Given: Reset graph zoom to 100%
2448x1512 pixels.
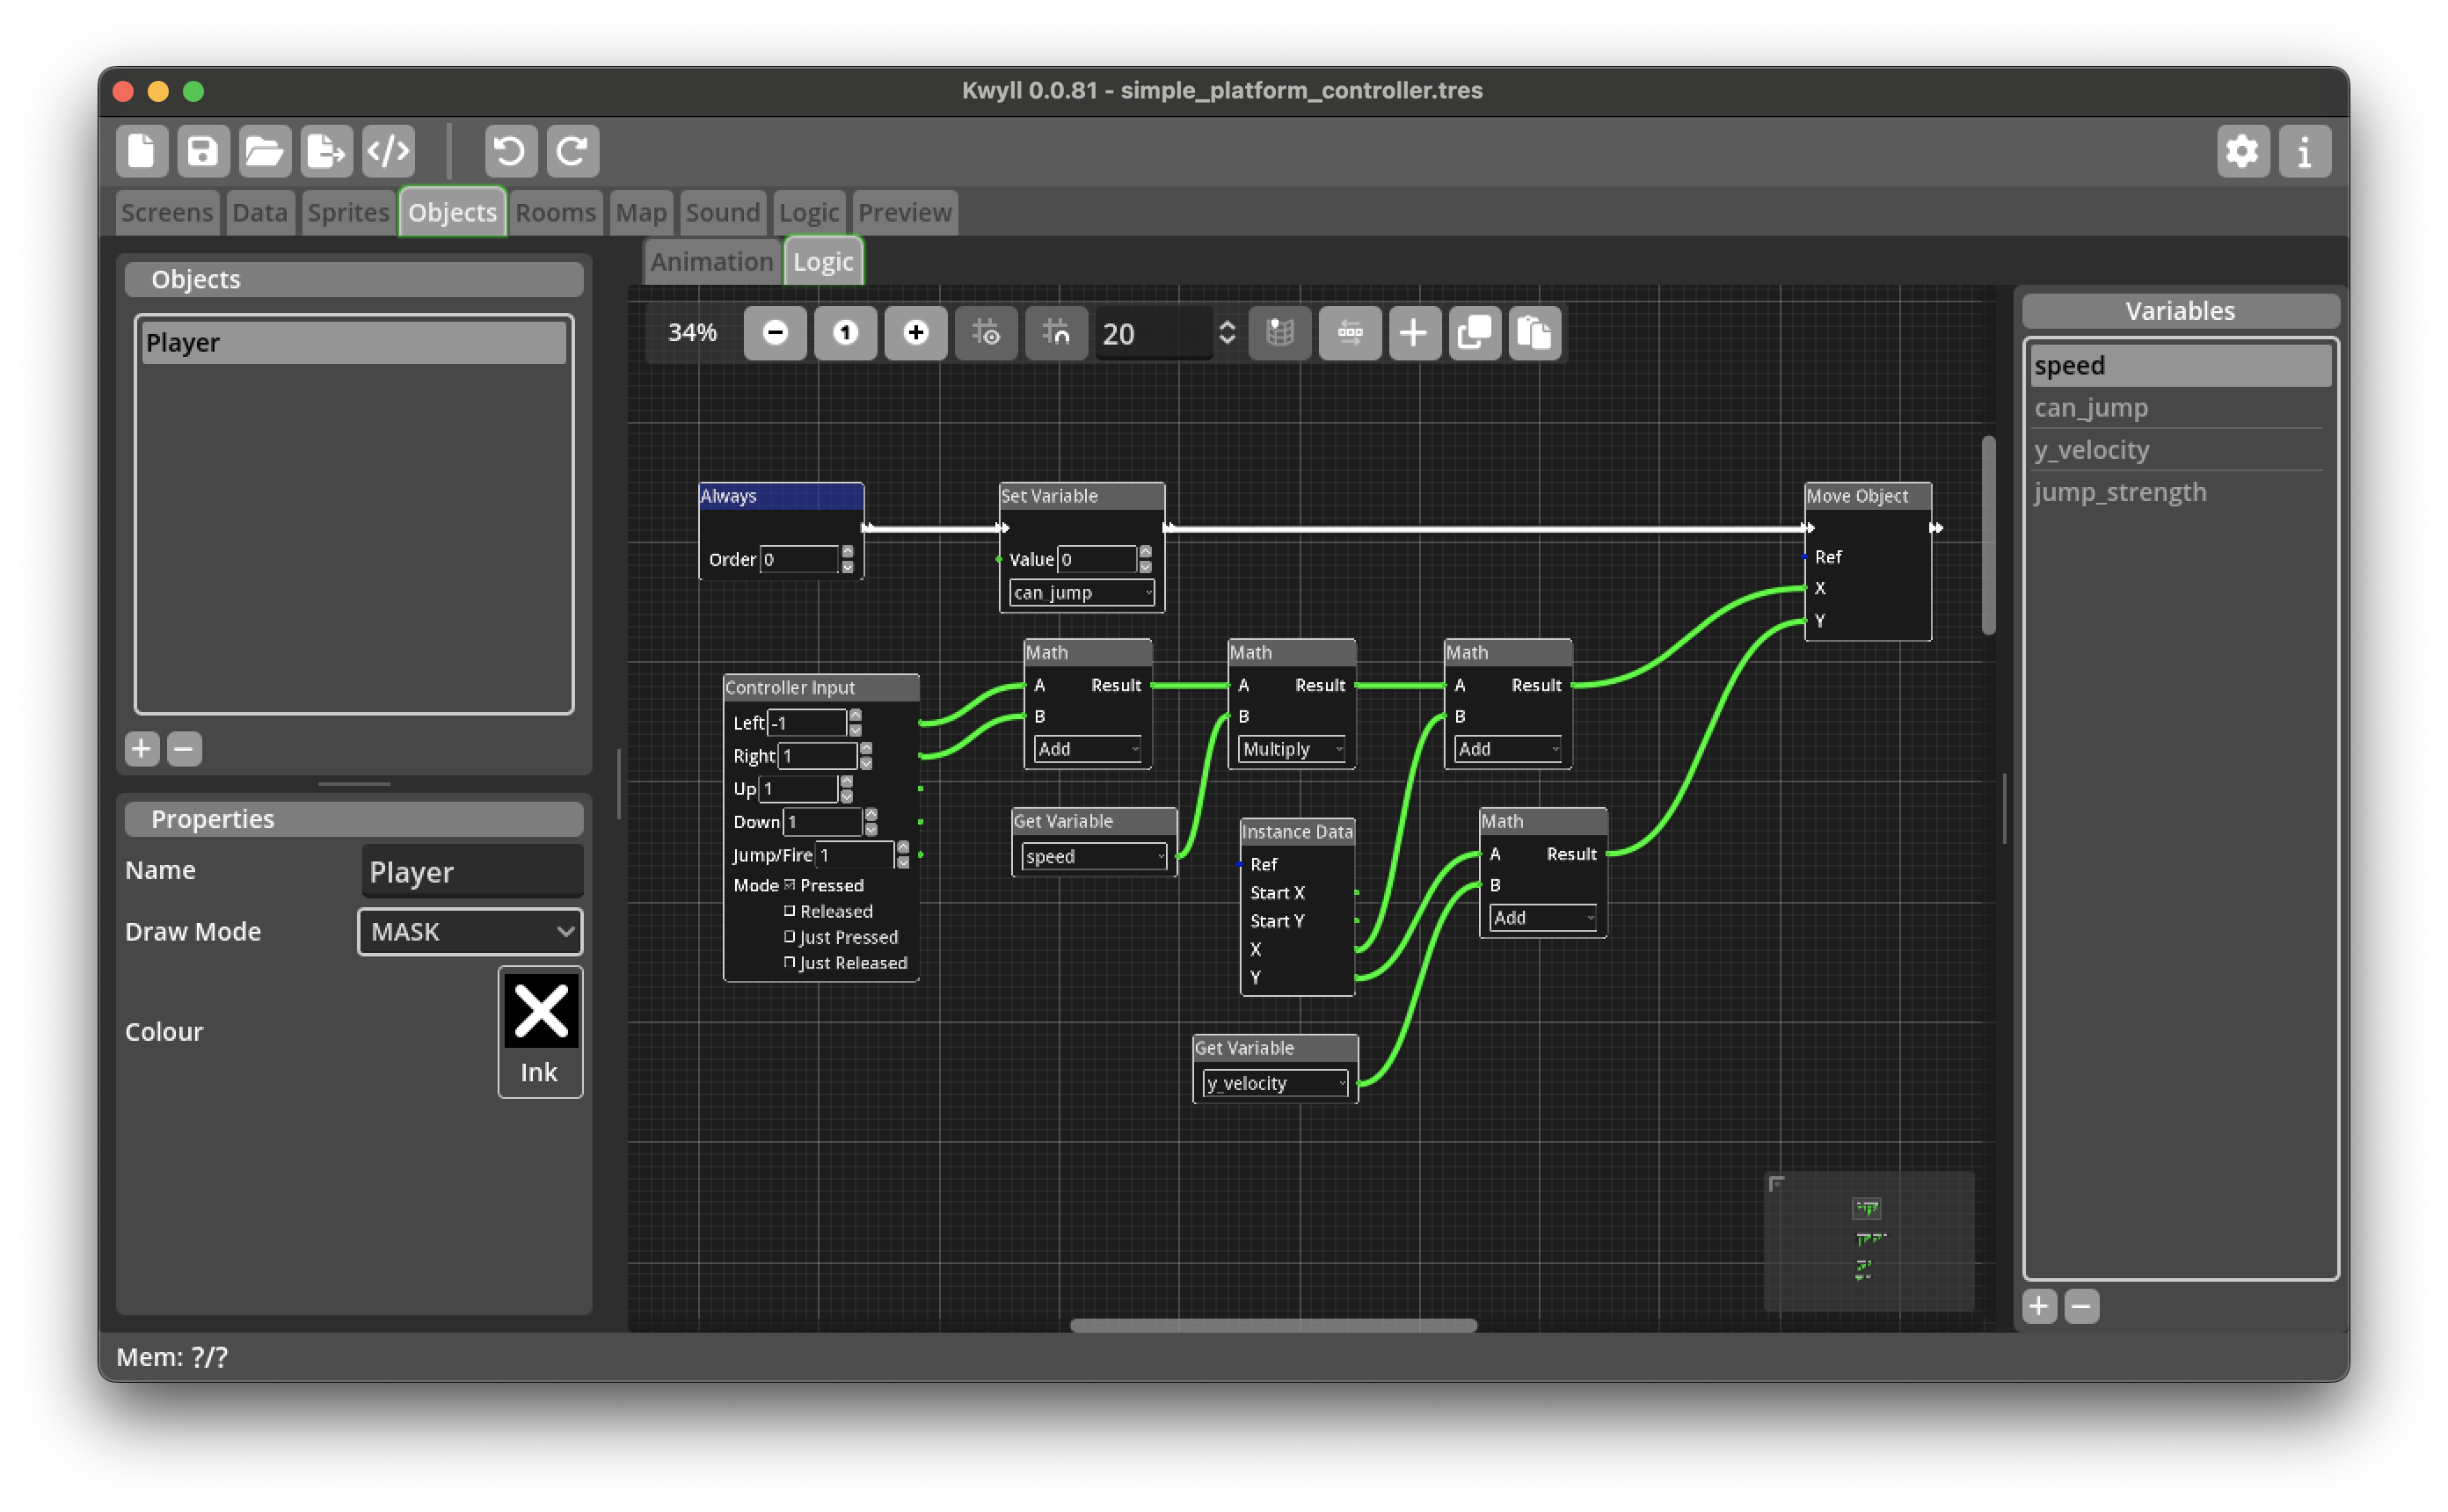Looking at the screenshot, I should coord(845,333).
